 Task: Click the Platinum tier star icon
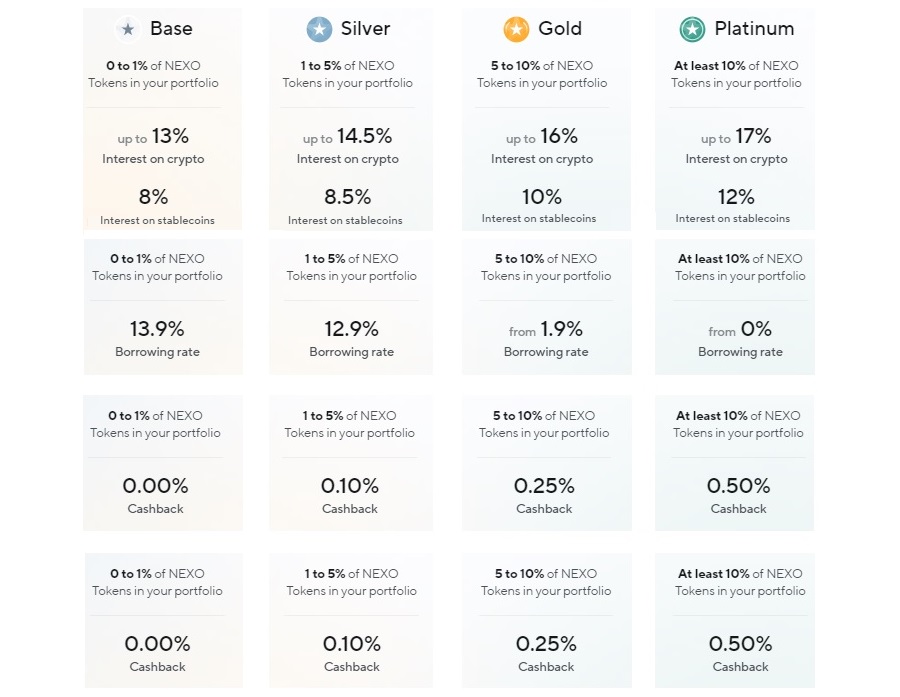coord(692,29)
